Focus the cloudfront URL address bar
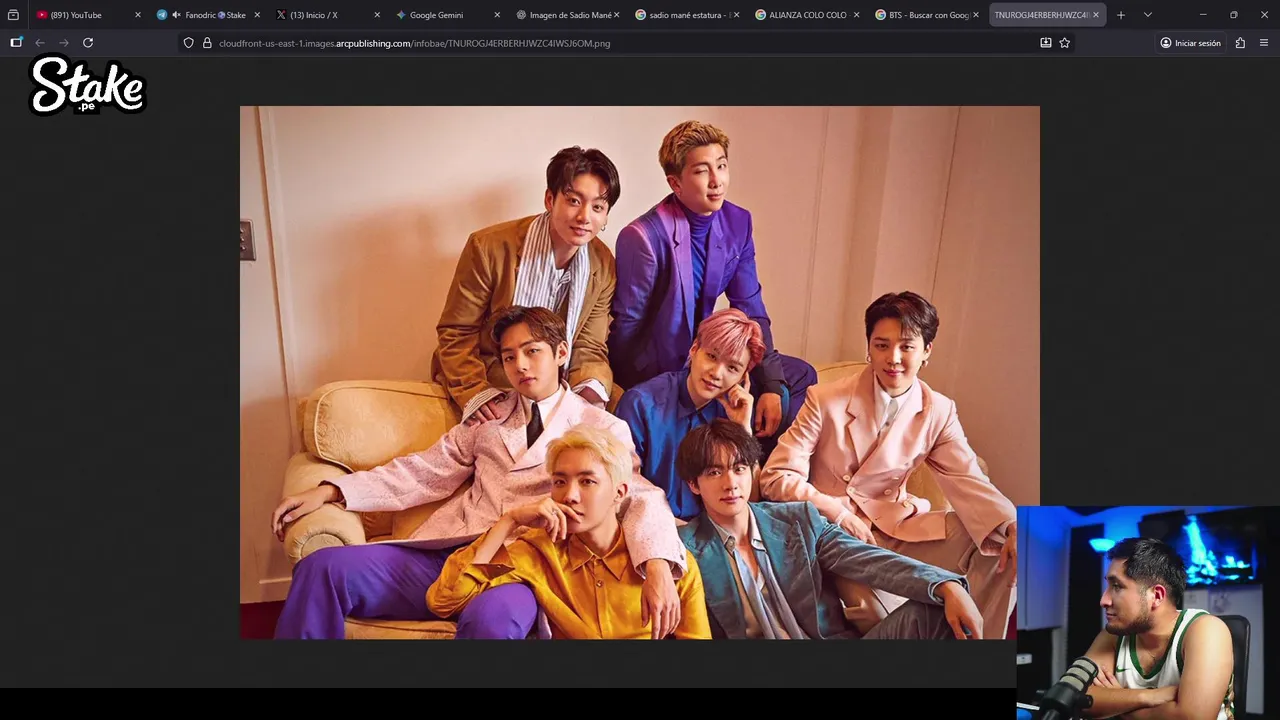Screen dimensions: 1280x720 pyautogui.click(x=625, y=43)
